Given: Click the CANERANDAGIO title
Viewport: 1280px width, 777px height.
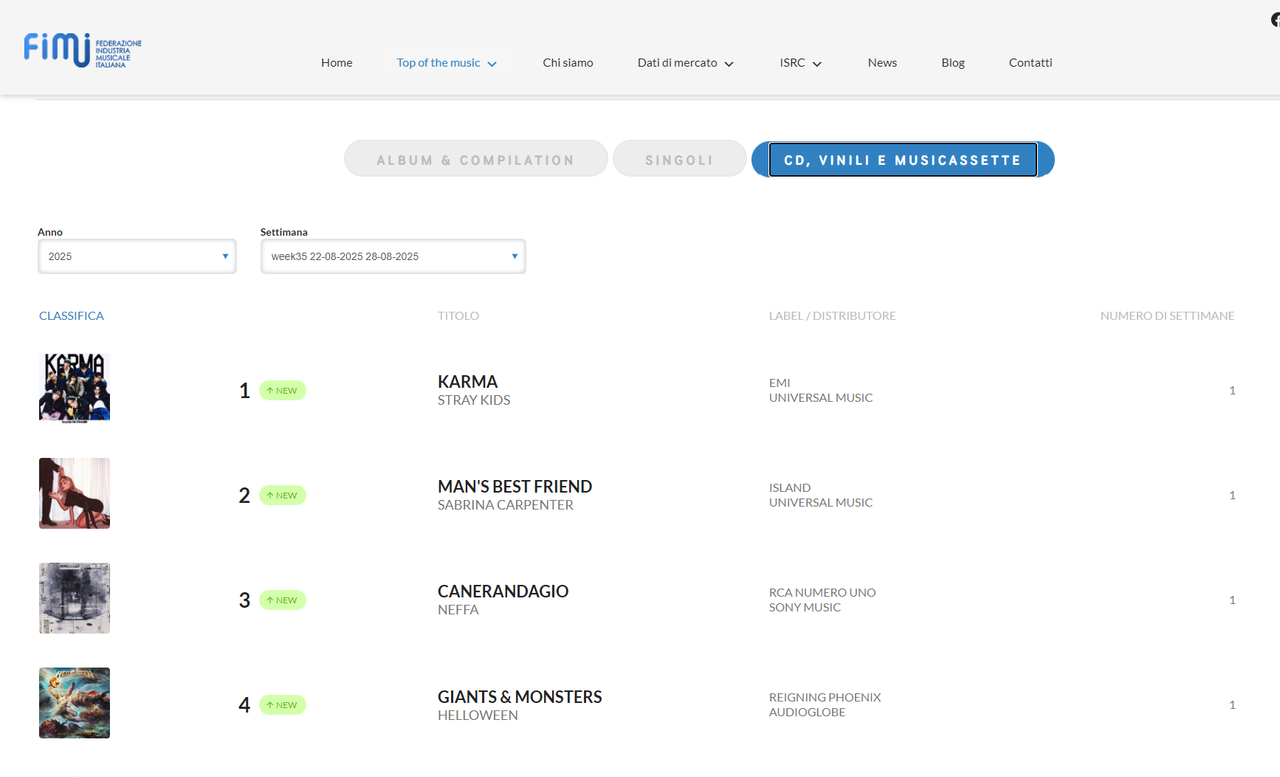Looking at the screenshot, I should (503, 592).
